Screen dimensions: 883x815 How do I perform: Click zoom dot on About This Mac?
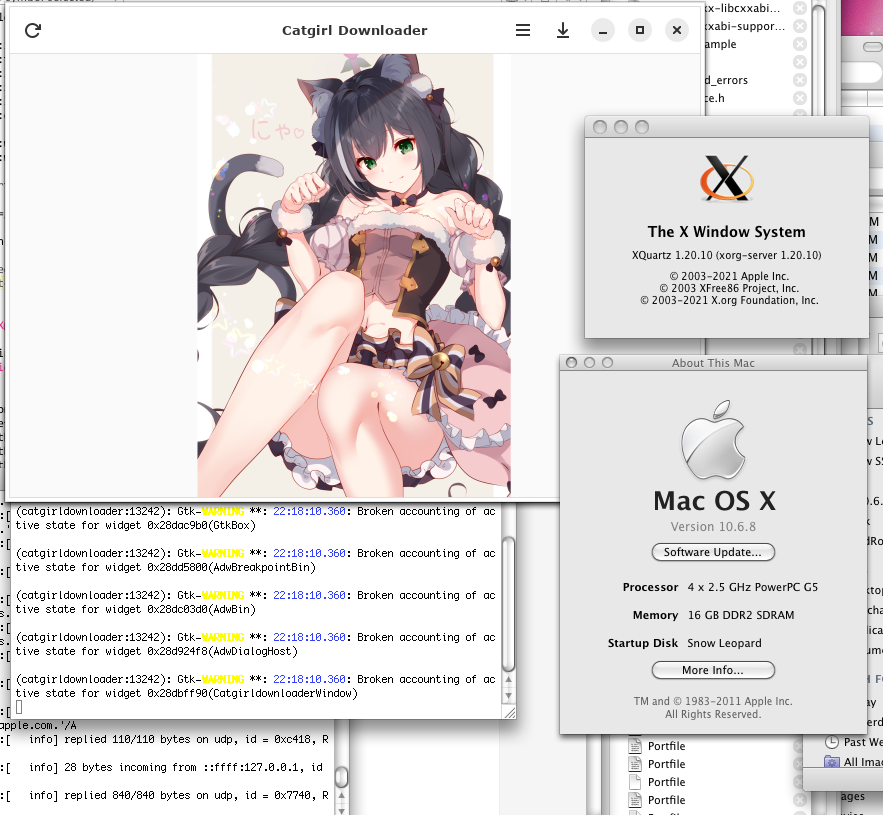click(608, 363)
